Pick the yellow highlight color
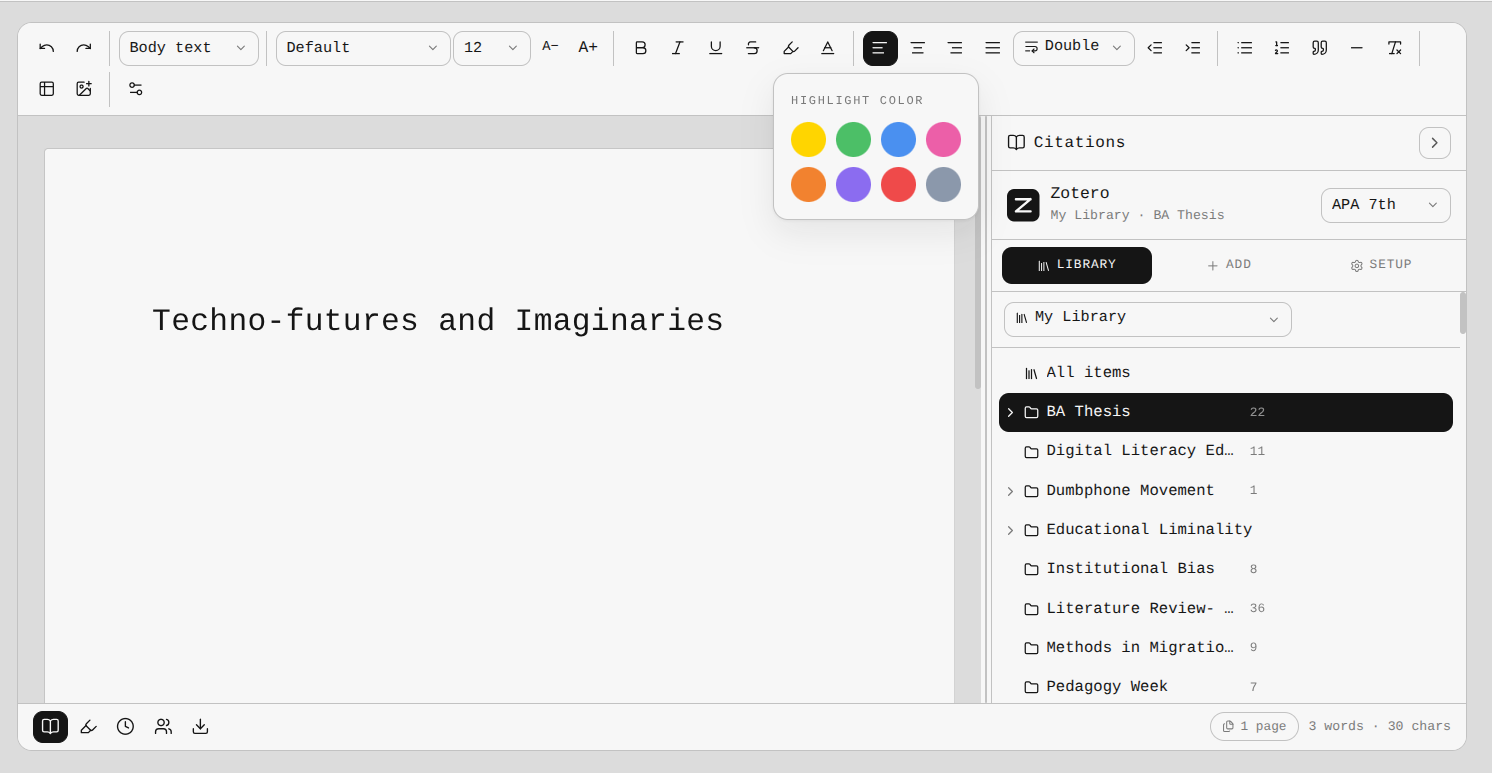Image resolution: width=1492 pixels, height=773 pixels. click(808, 140)
